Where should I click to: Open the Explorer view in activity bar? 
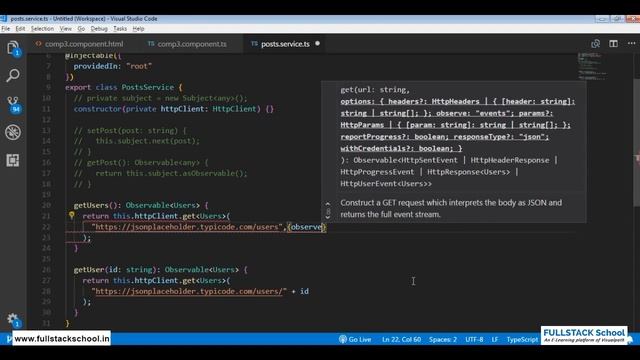13,48
